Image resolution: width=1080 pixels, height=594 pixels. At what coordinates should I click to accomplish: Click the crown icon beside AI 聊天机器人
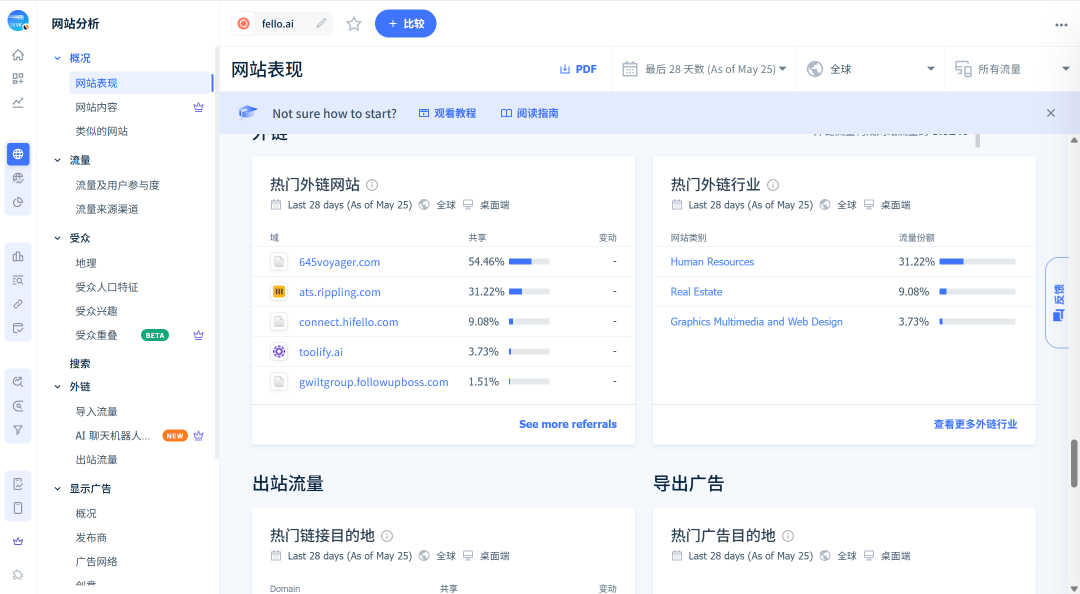pos(198,436)
